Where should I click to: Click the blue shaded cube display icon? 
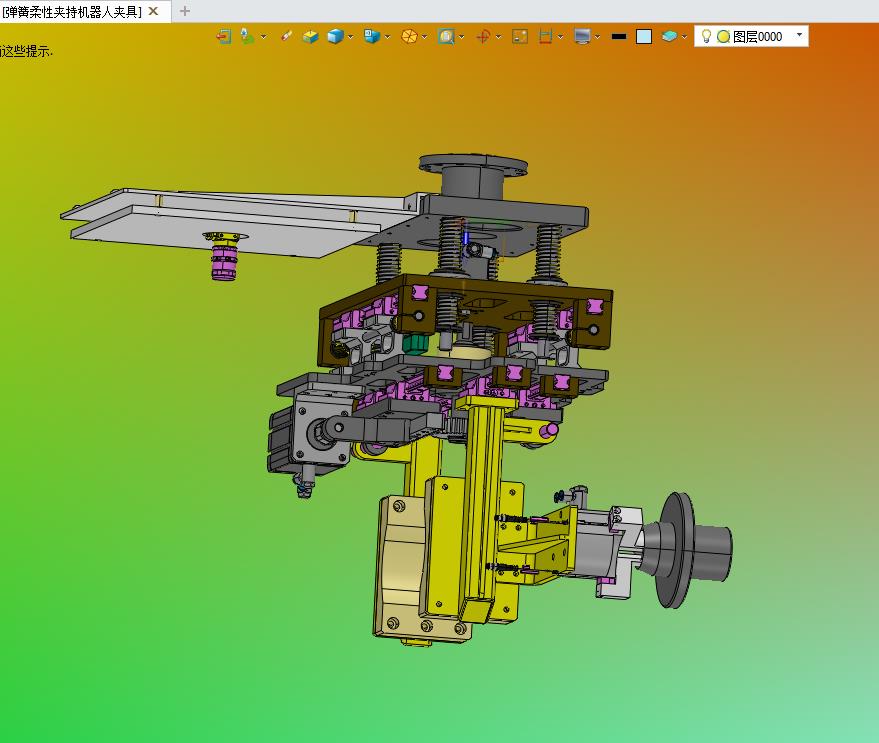coord(335,36)
